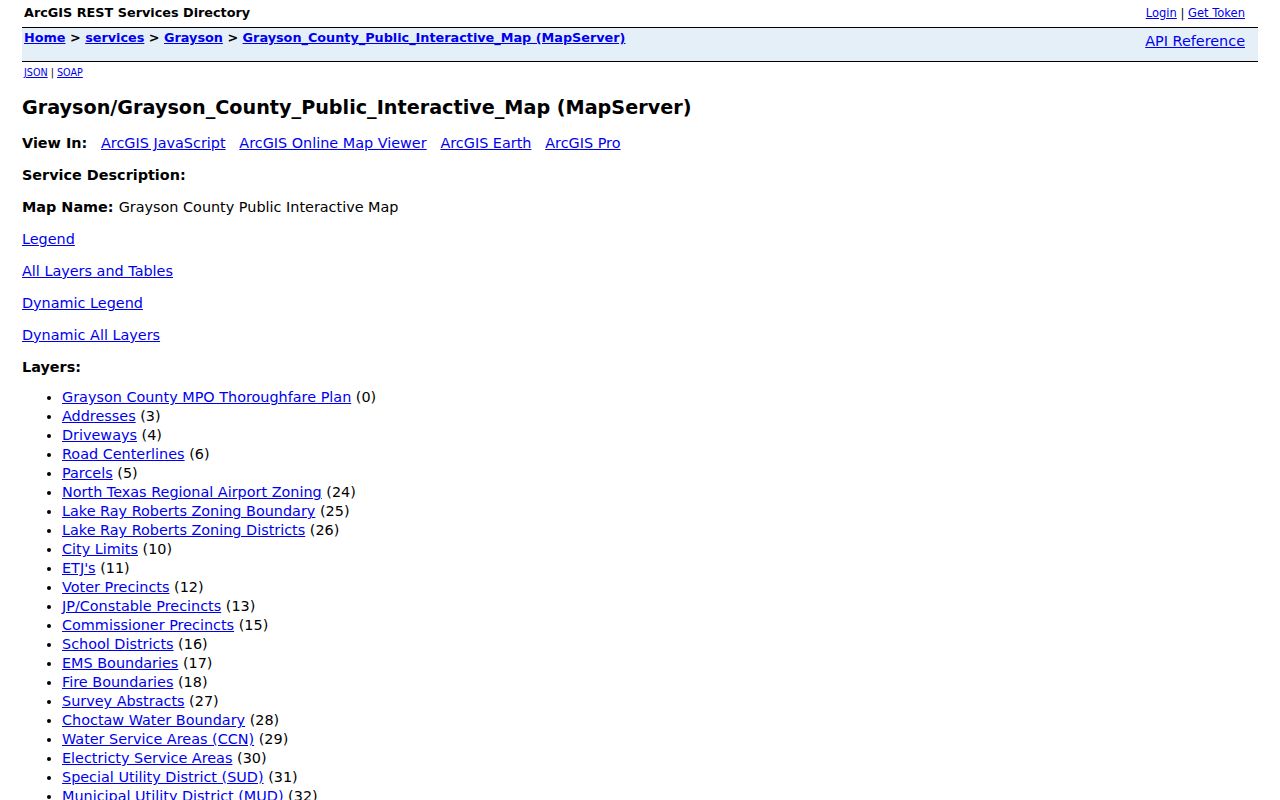Open the services breadcrumb link

coord(115,38)
